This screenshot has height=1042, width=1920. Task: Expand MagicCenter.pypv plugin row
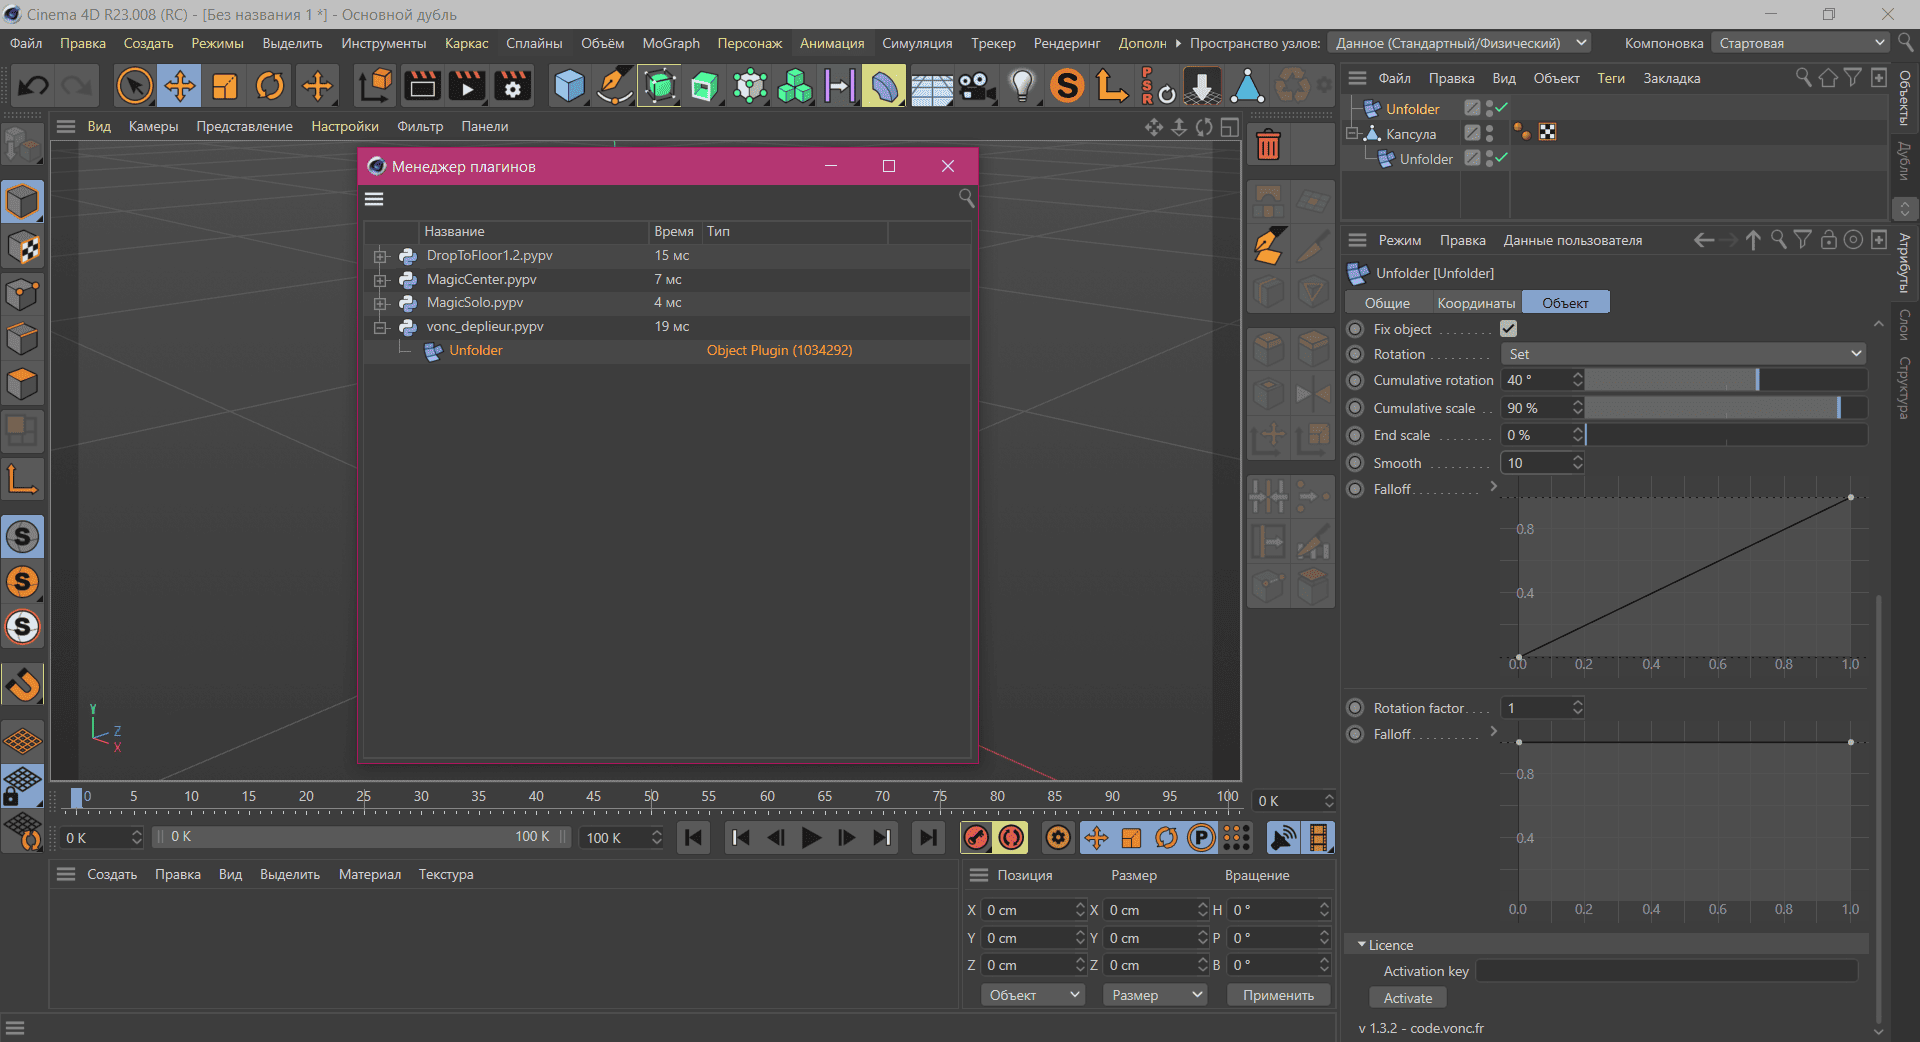pyautogui.click(x=380, y=280)
